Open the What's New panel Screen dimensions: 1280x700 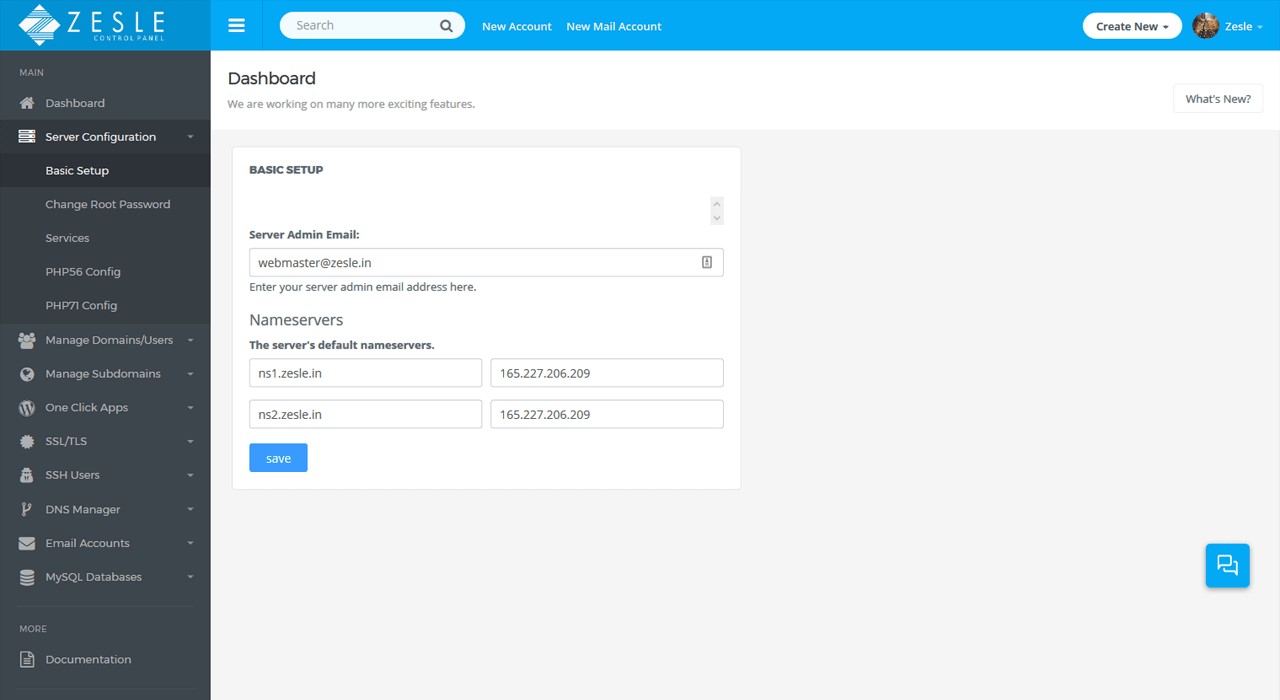[1217, 98]
